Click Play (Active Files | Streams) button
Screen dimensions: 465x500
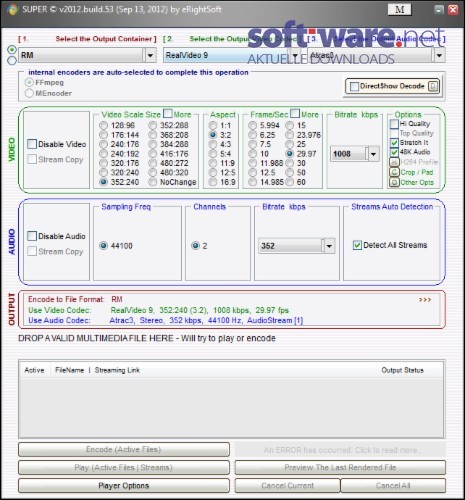(x=124, y=467)
